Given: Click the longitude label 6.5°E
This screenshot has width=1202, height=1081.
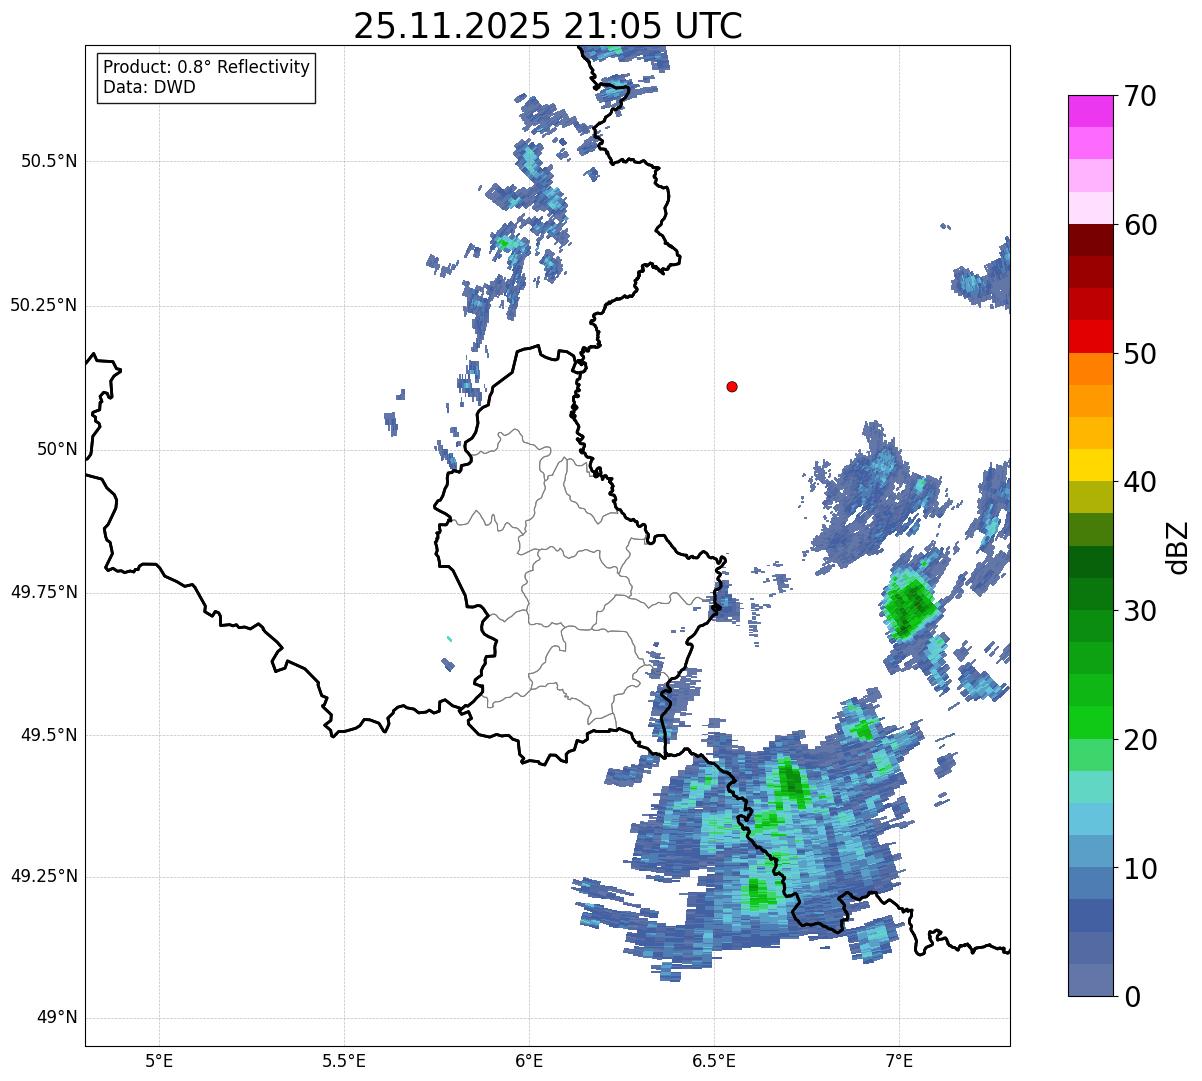Looking at the screenshot, I should (714, 1060).
